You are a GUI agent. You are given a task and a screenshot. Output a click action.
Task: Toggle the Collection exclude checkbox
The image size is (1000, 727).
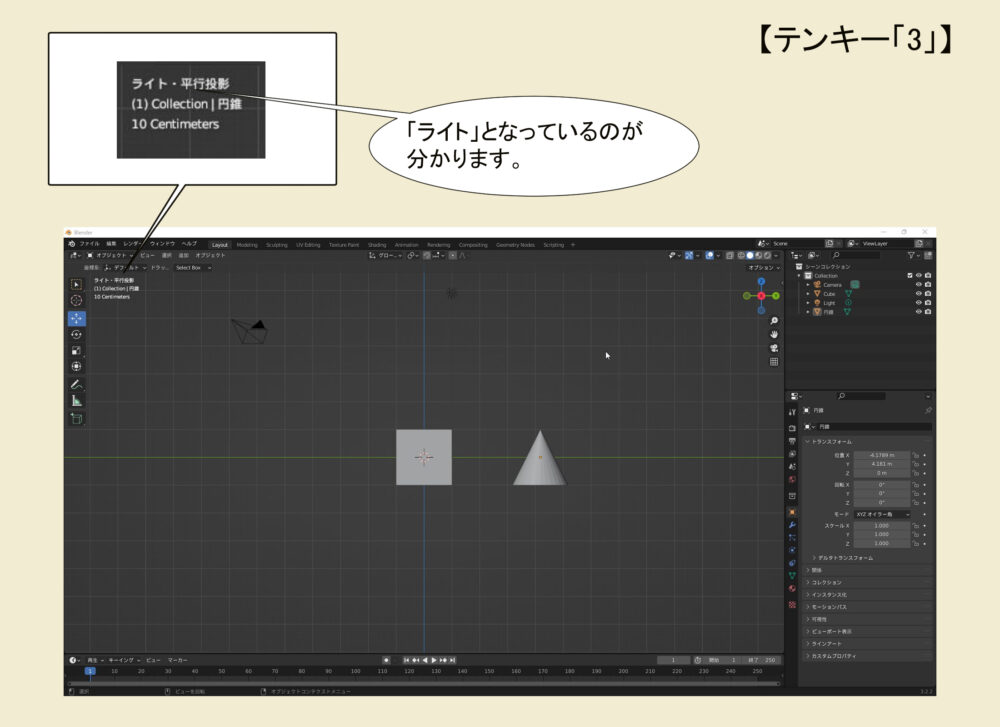point(909,275)
